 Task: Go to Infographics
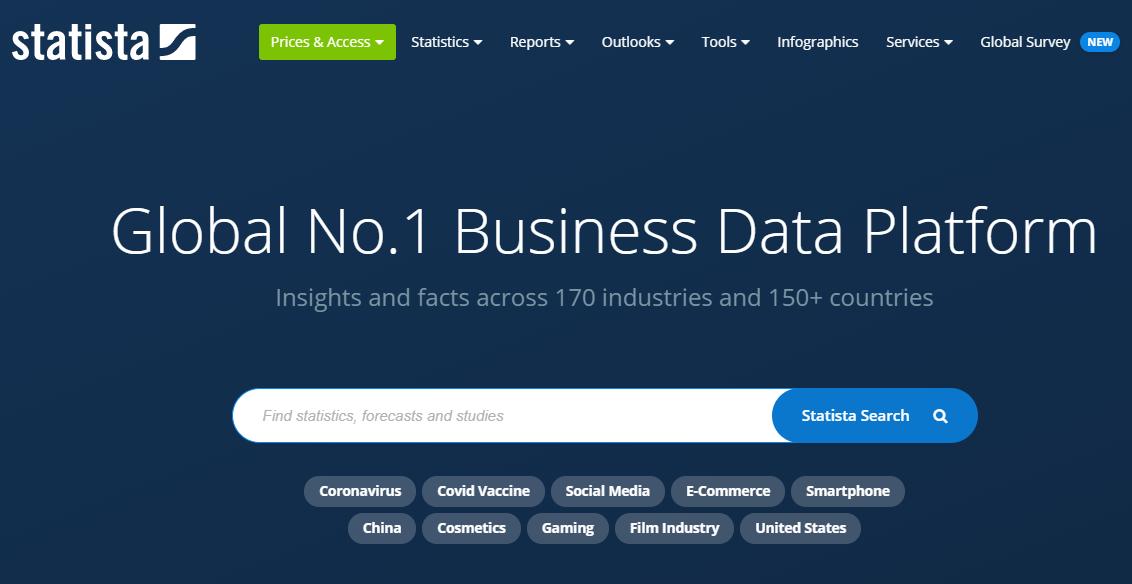click(817, 42)
